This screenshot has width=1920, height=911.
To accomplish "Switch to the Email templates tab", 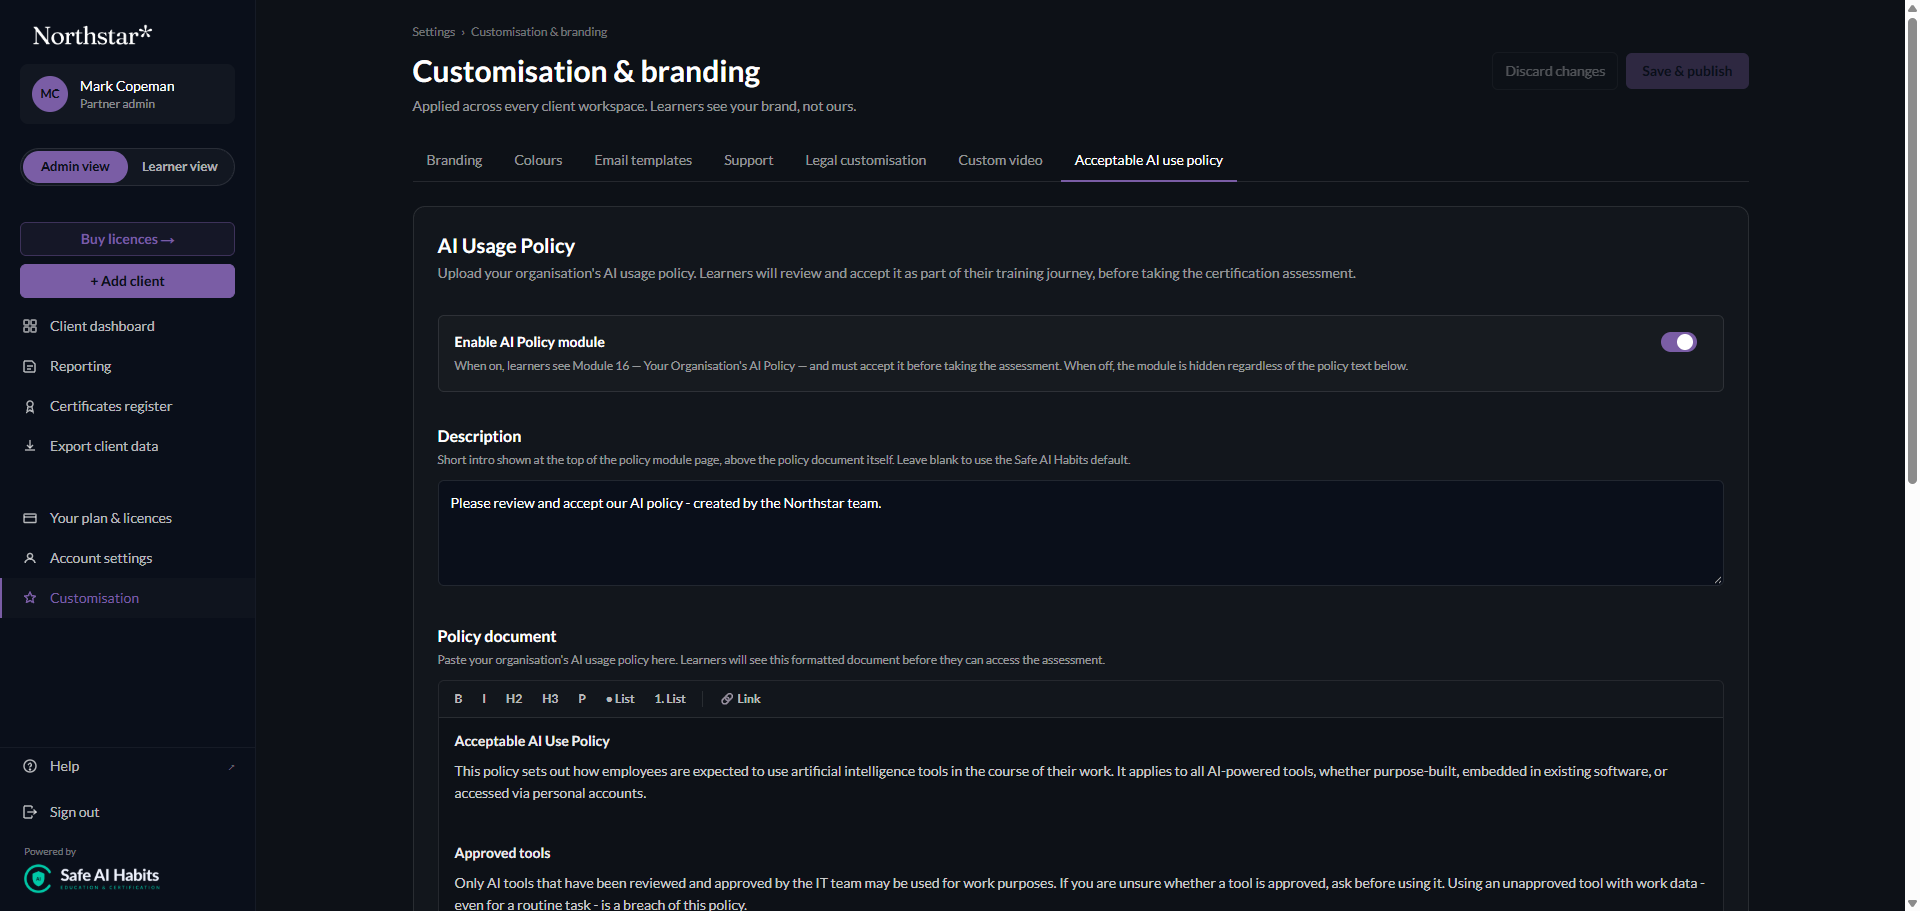I will point(643,160).
